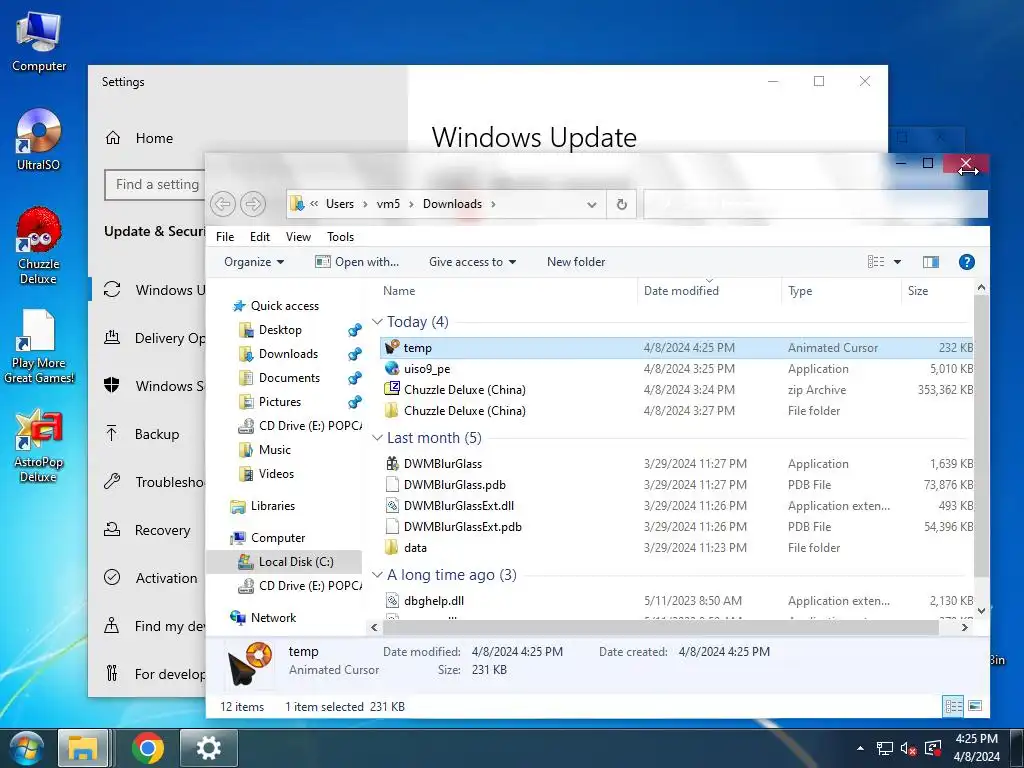Image resolution: width=1024 pixels, height=768 pixels.
Task: Collapse the Last month (5) group
Action: point(377,438)
